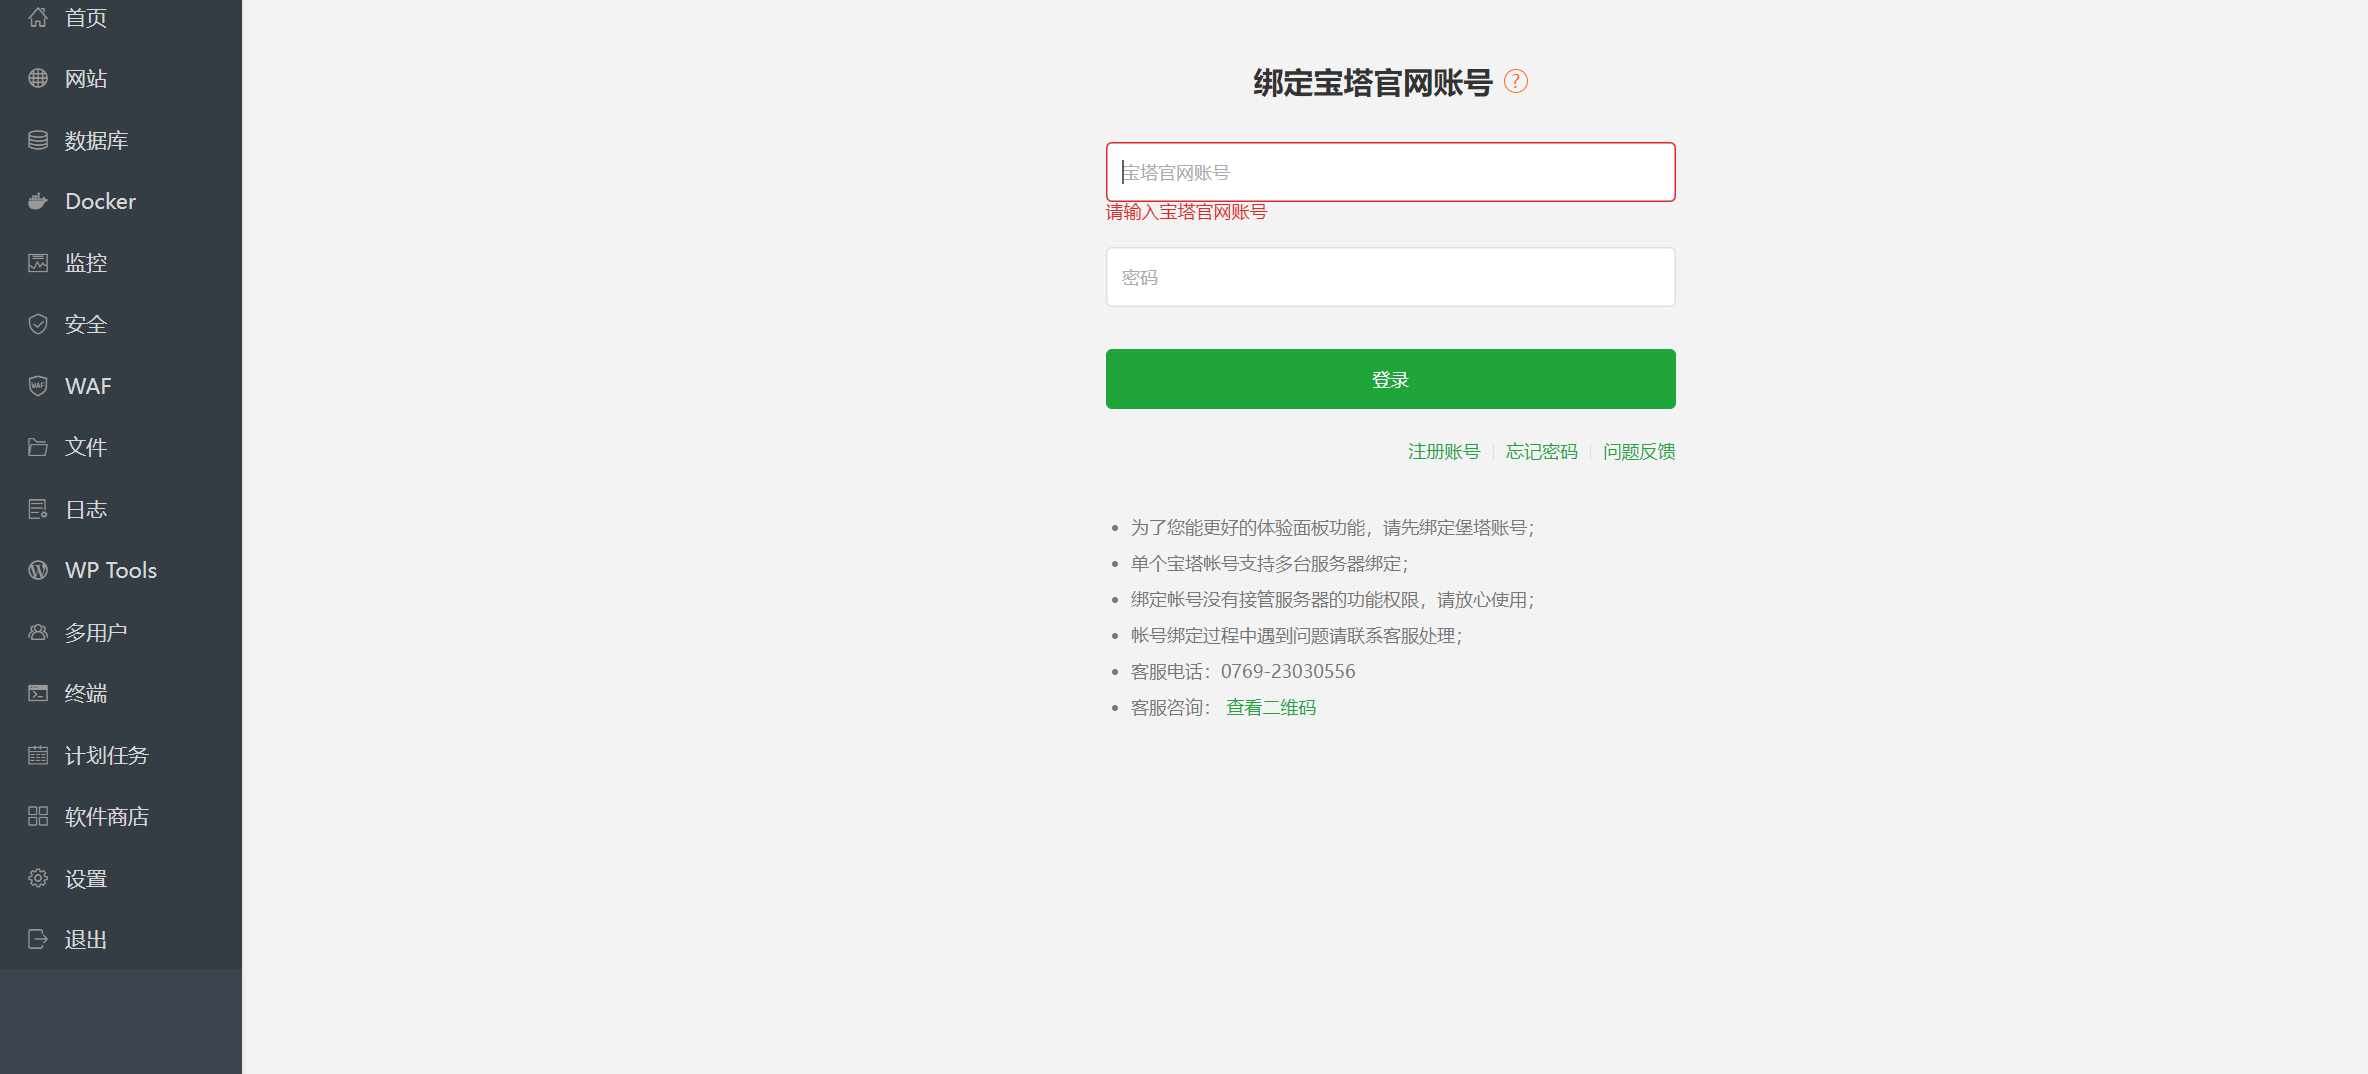Click the home icon beside 首页
The width and height of the screenshot is (2368, 1074).
38,17
